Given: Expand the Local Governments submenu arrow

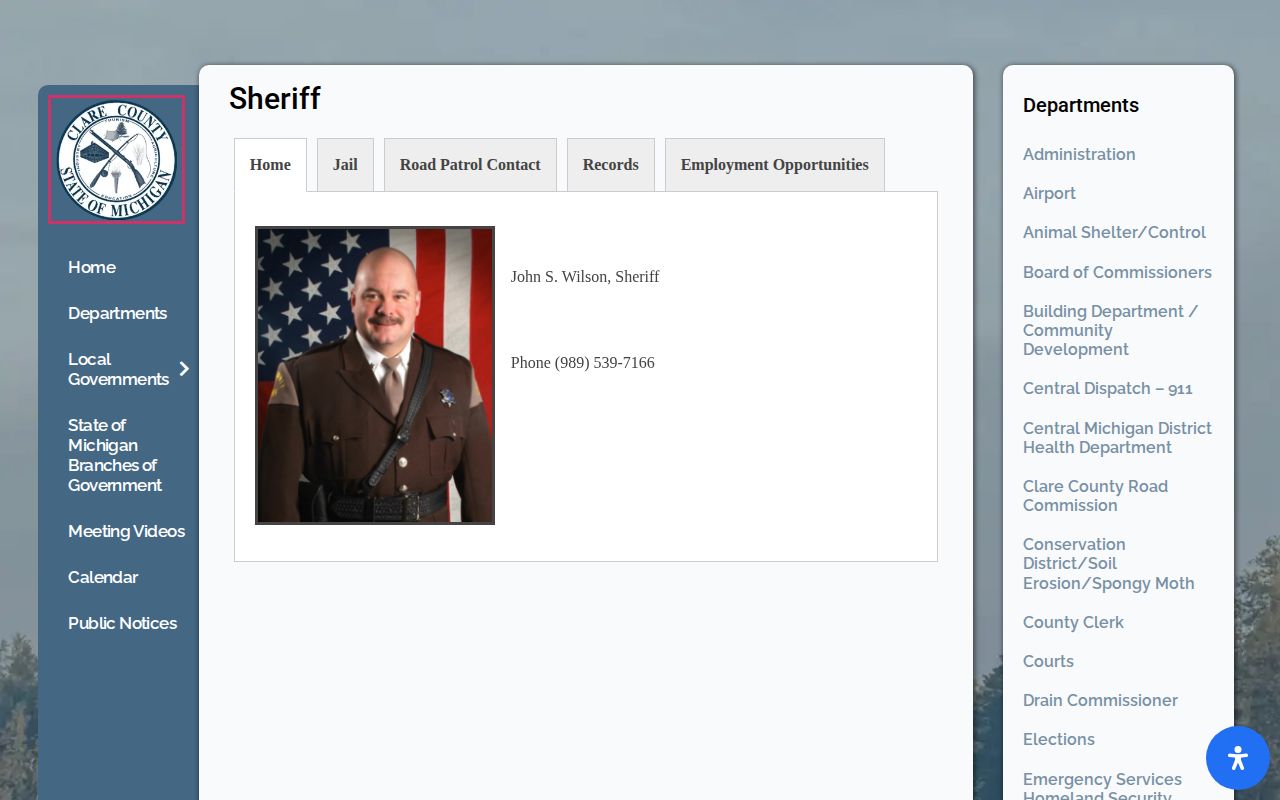Looking at the screenshot, I should [184, 369].
